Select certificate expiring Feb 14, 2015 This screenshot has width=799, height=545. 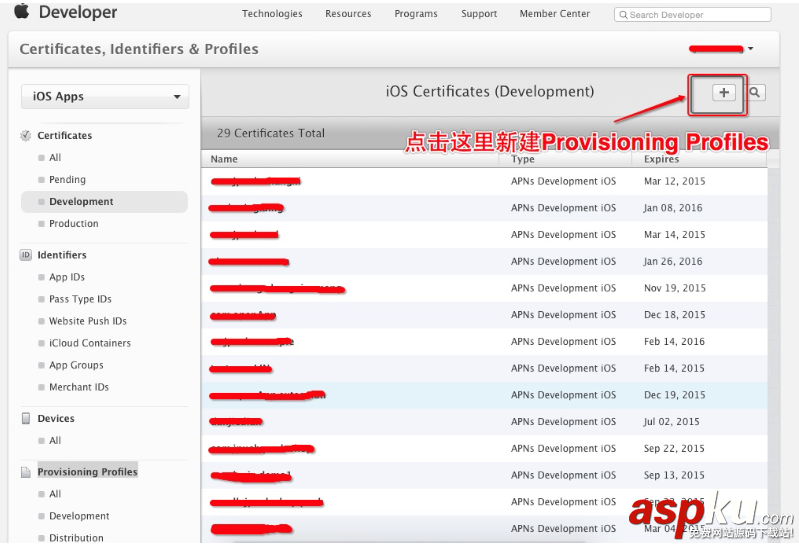click(x=484, y=368)
